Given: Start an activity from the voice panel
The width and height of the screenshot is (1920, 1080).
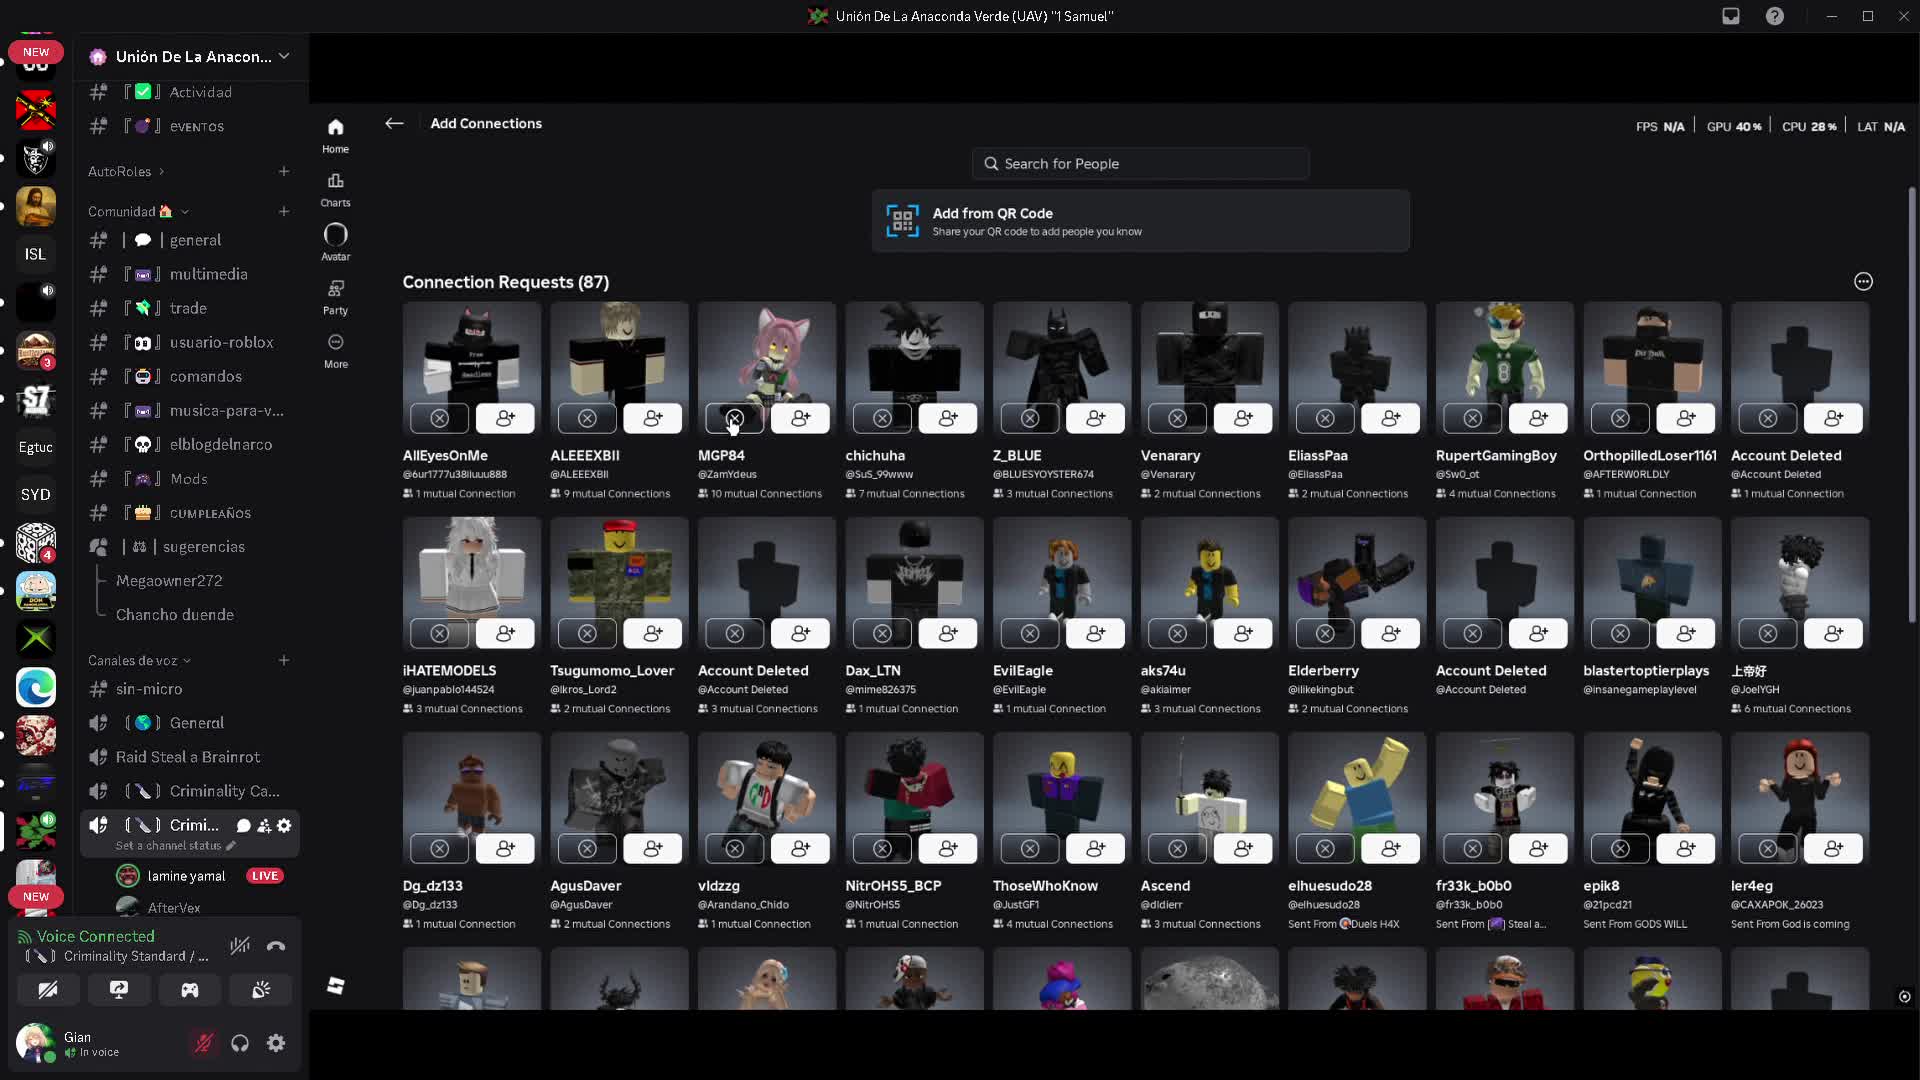Looking at the screenshot, I should click(190, 990).
